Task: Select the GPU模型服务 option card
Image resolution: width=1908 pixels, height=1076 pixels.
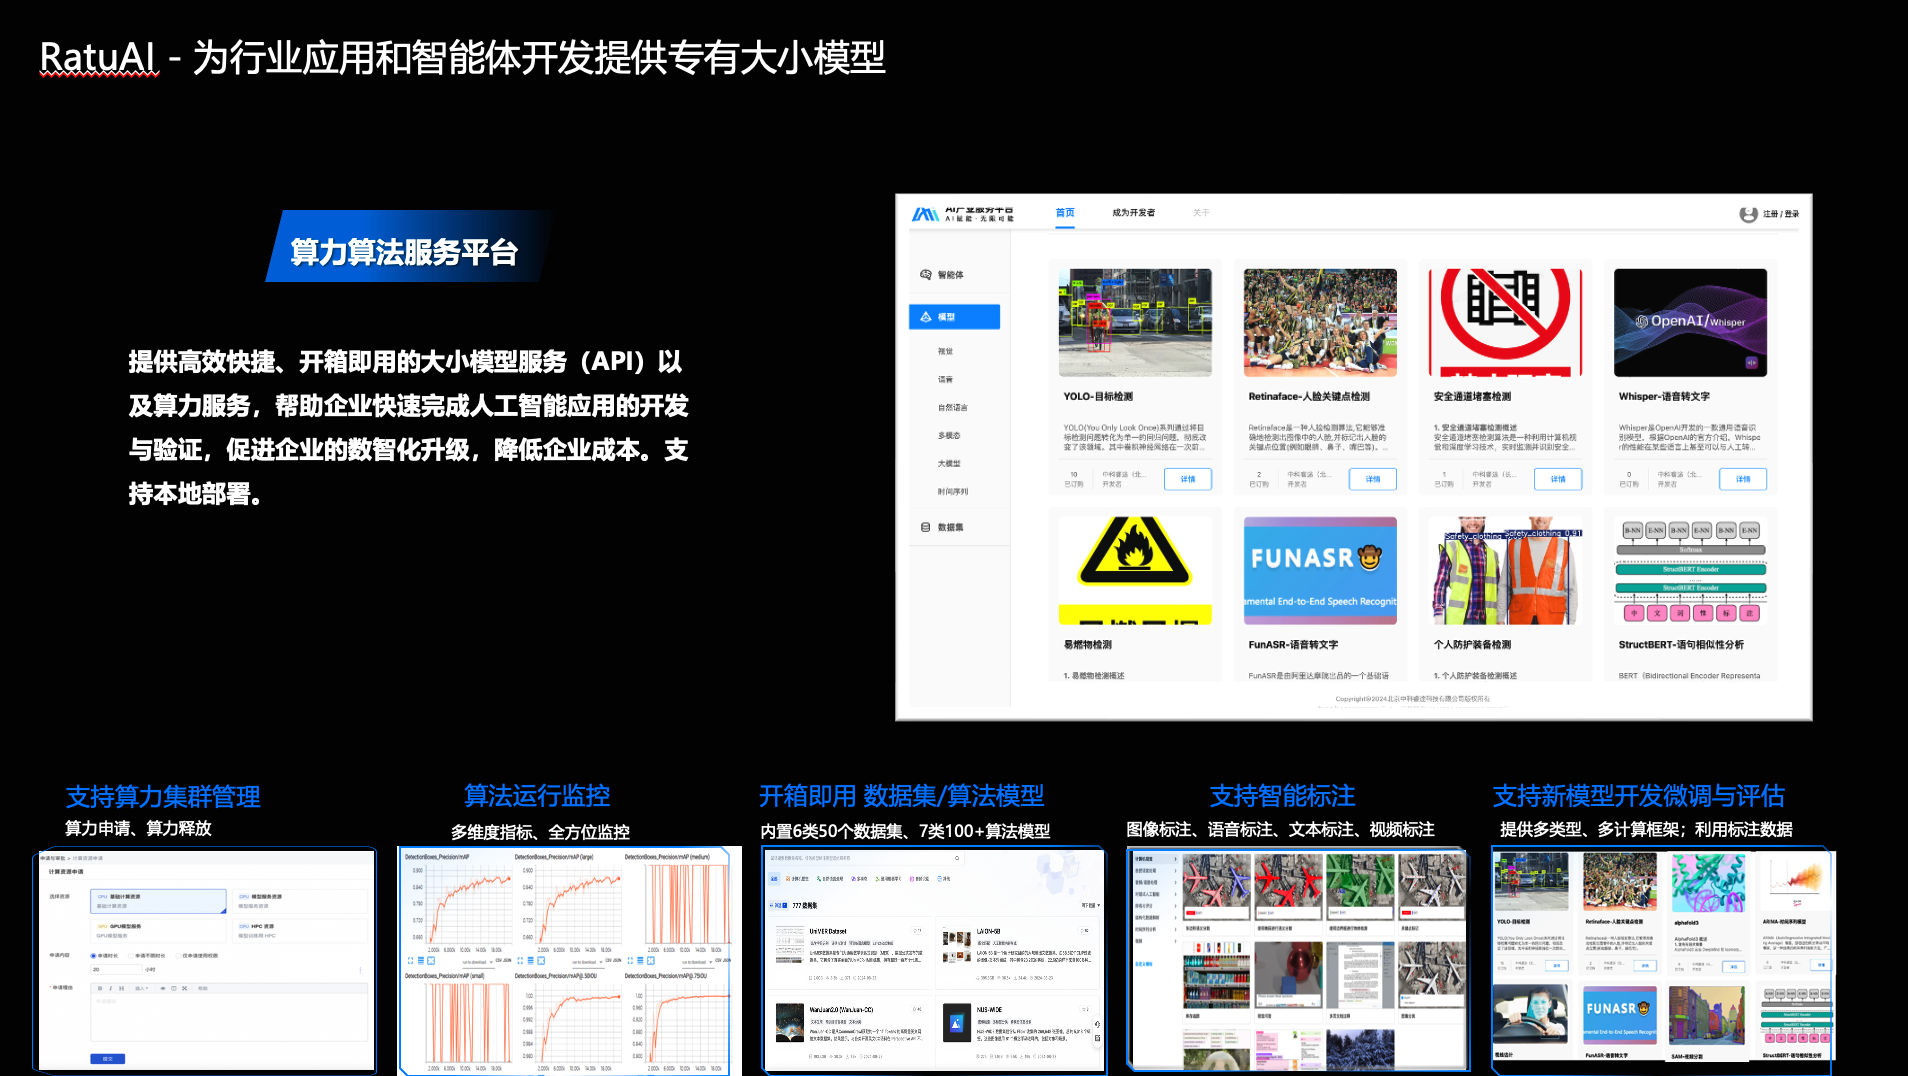Action: click(158, 930)
